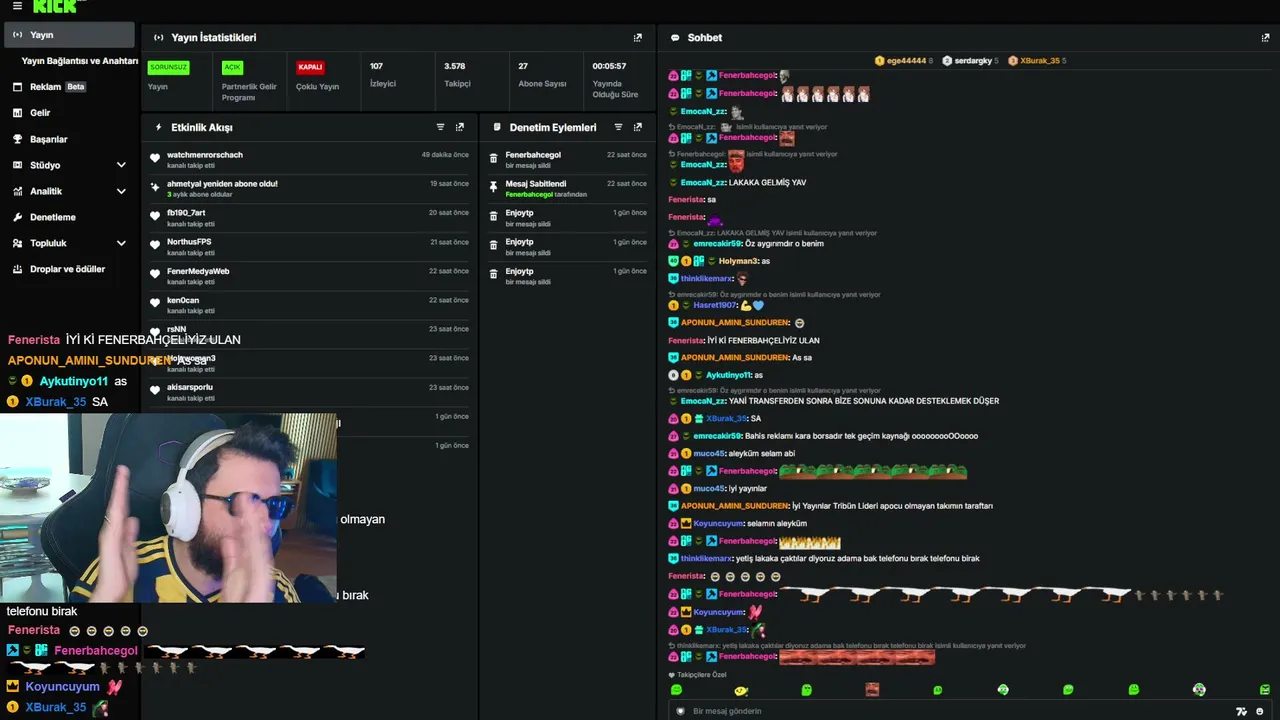Screen dimensions: 1280x720
Task: Click the 27 Abone Sayısı stat
Action: [542, 75]
